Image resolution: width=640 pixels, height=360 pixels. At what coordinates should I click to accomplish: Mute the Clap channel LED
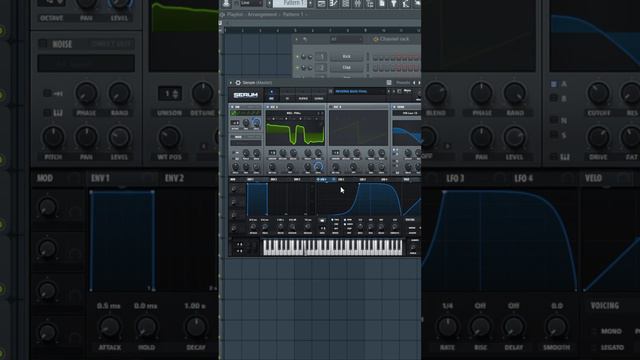(297, 67)
